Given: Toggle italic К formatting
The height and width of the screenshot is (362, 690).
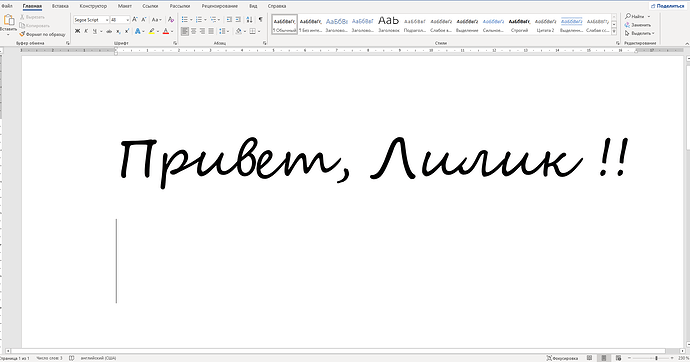Looking at the screenshot, I should (x=86, y=31).
